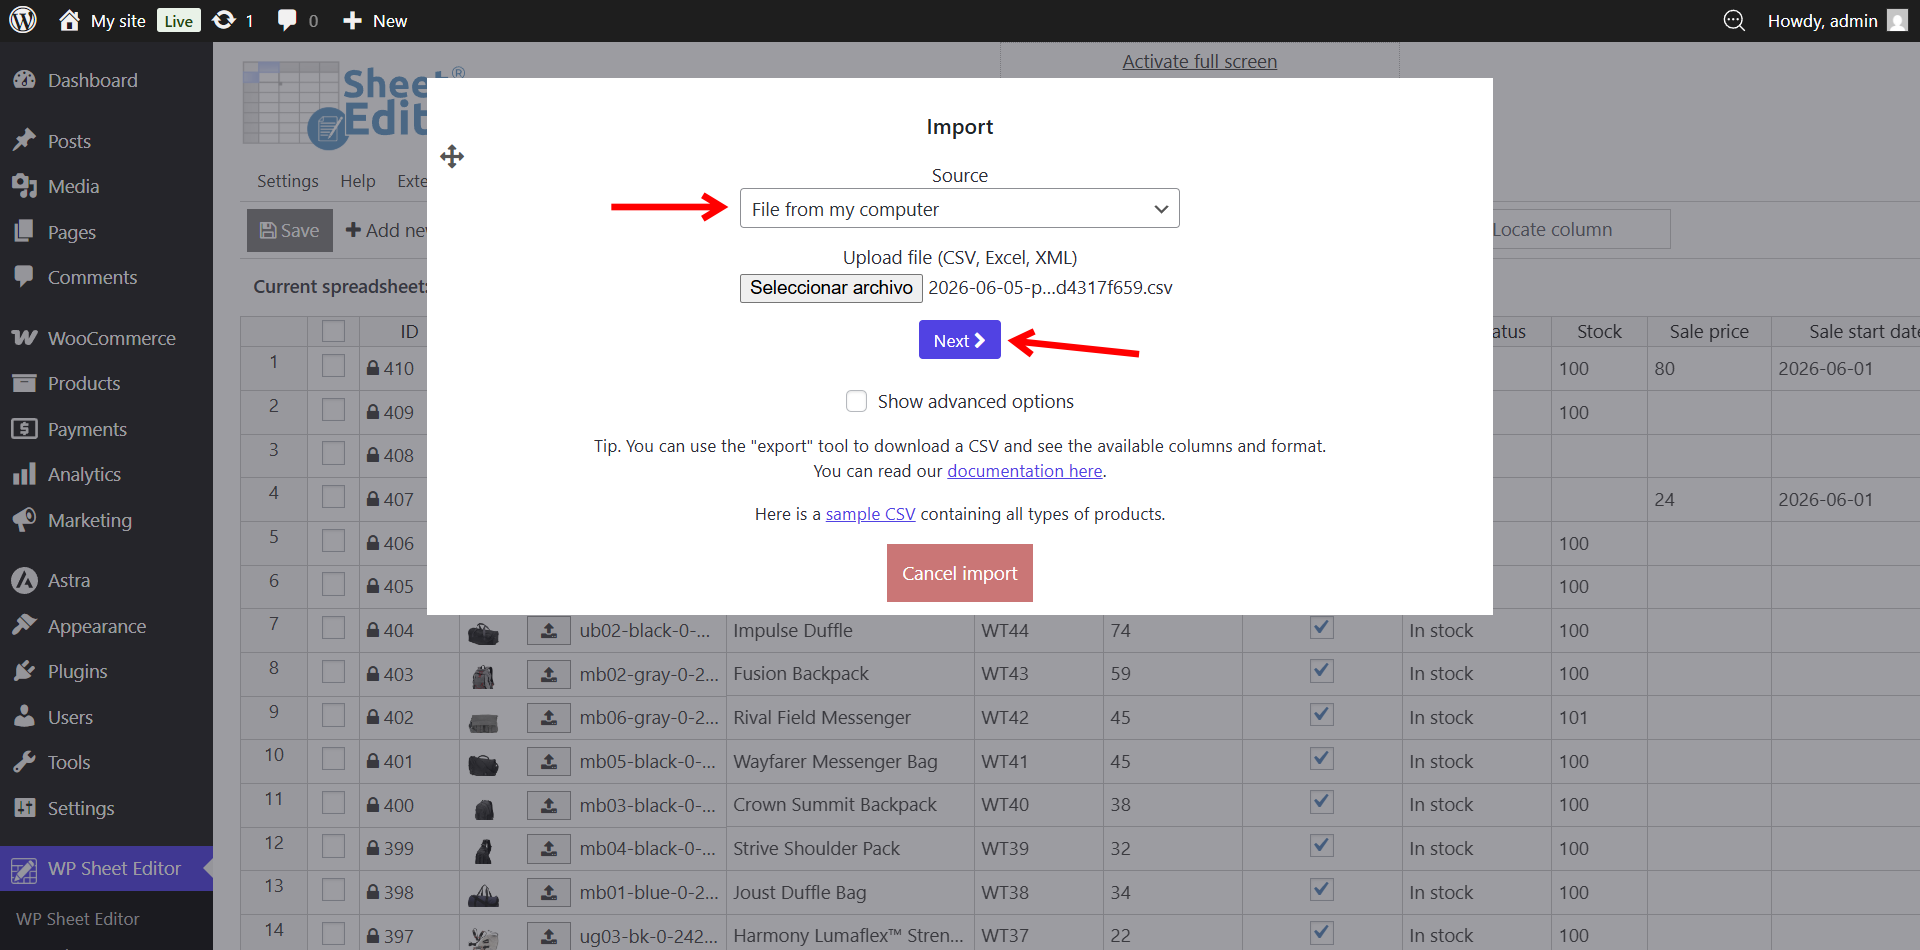This screenshot has width=1920, height=950.
Task: Click the lock icon for ID 398
Action: coord(373,892)
